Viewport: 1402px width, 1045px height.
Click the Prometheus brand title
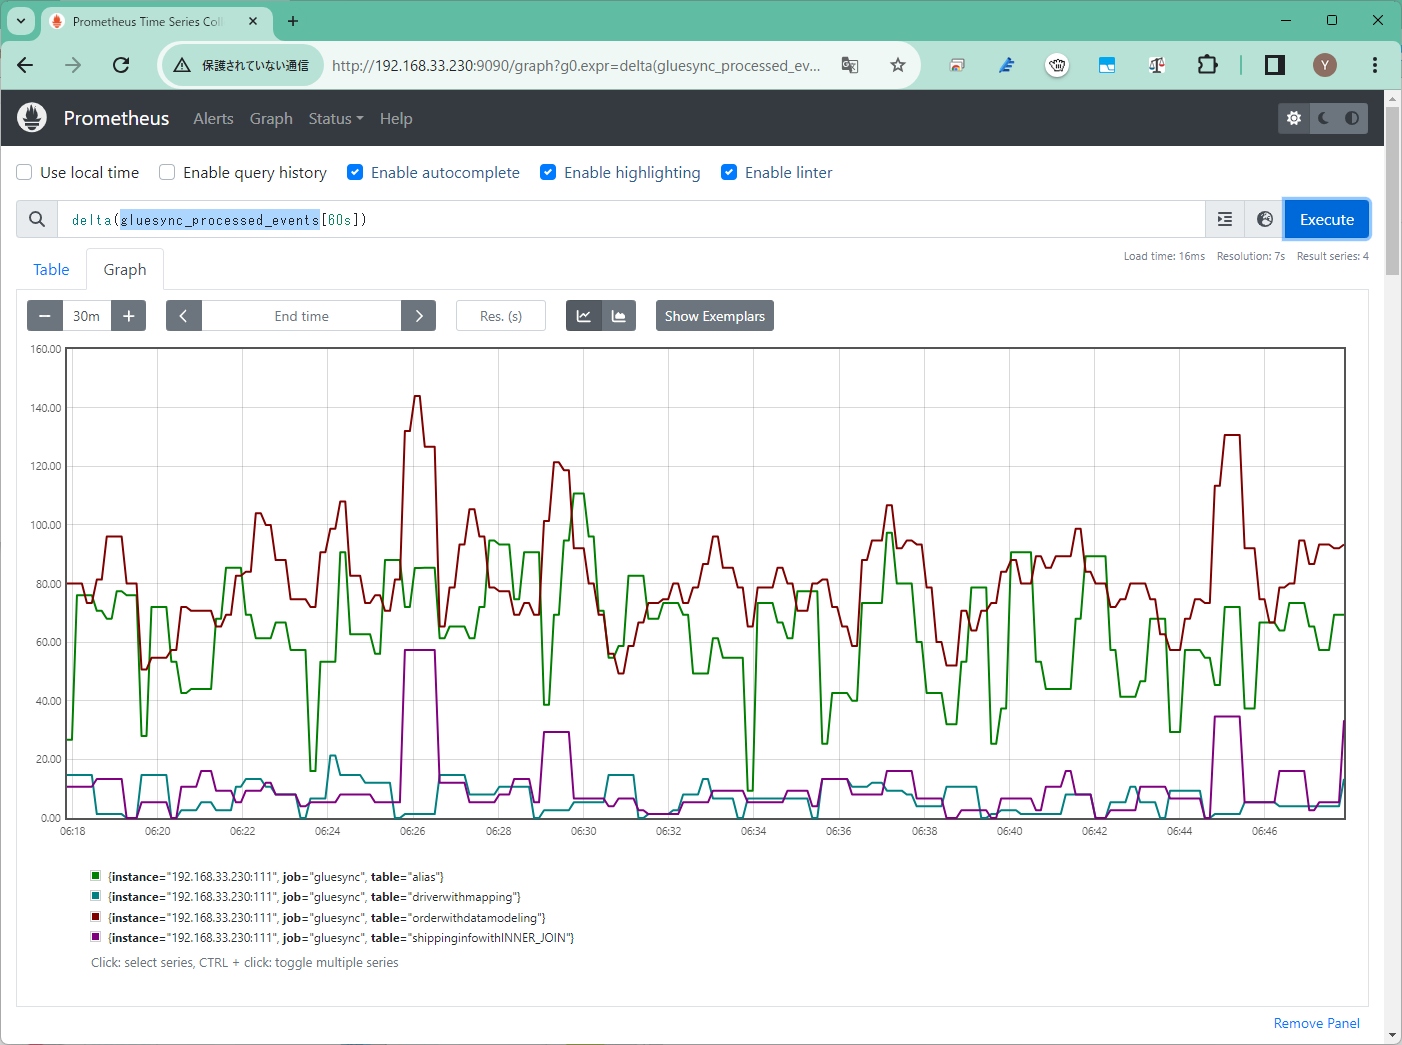116,118
